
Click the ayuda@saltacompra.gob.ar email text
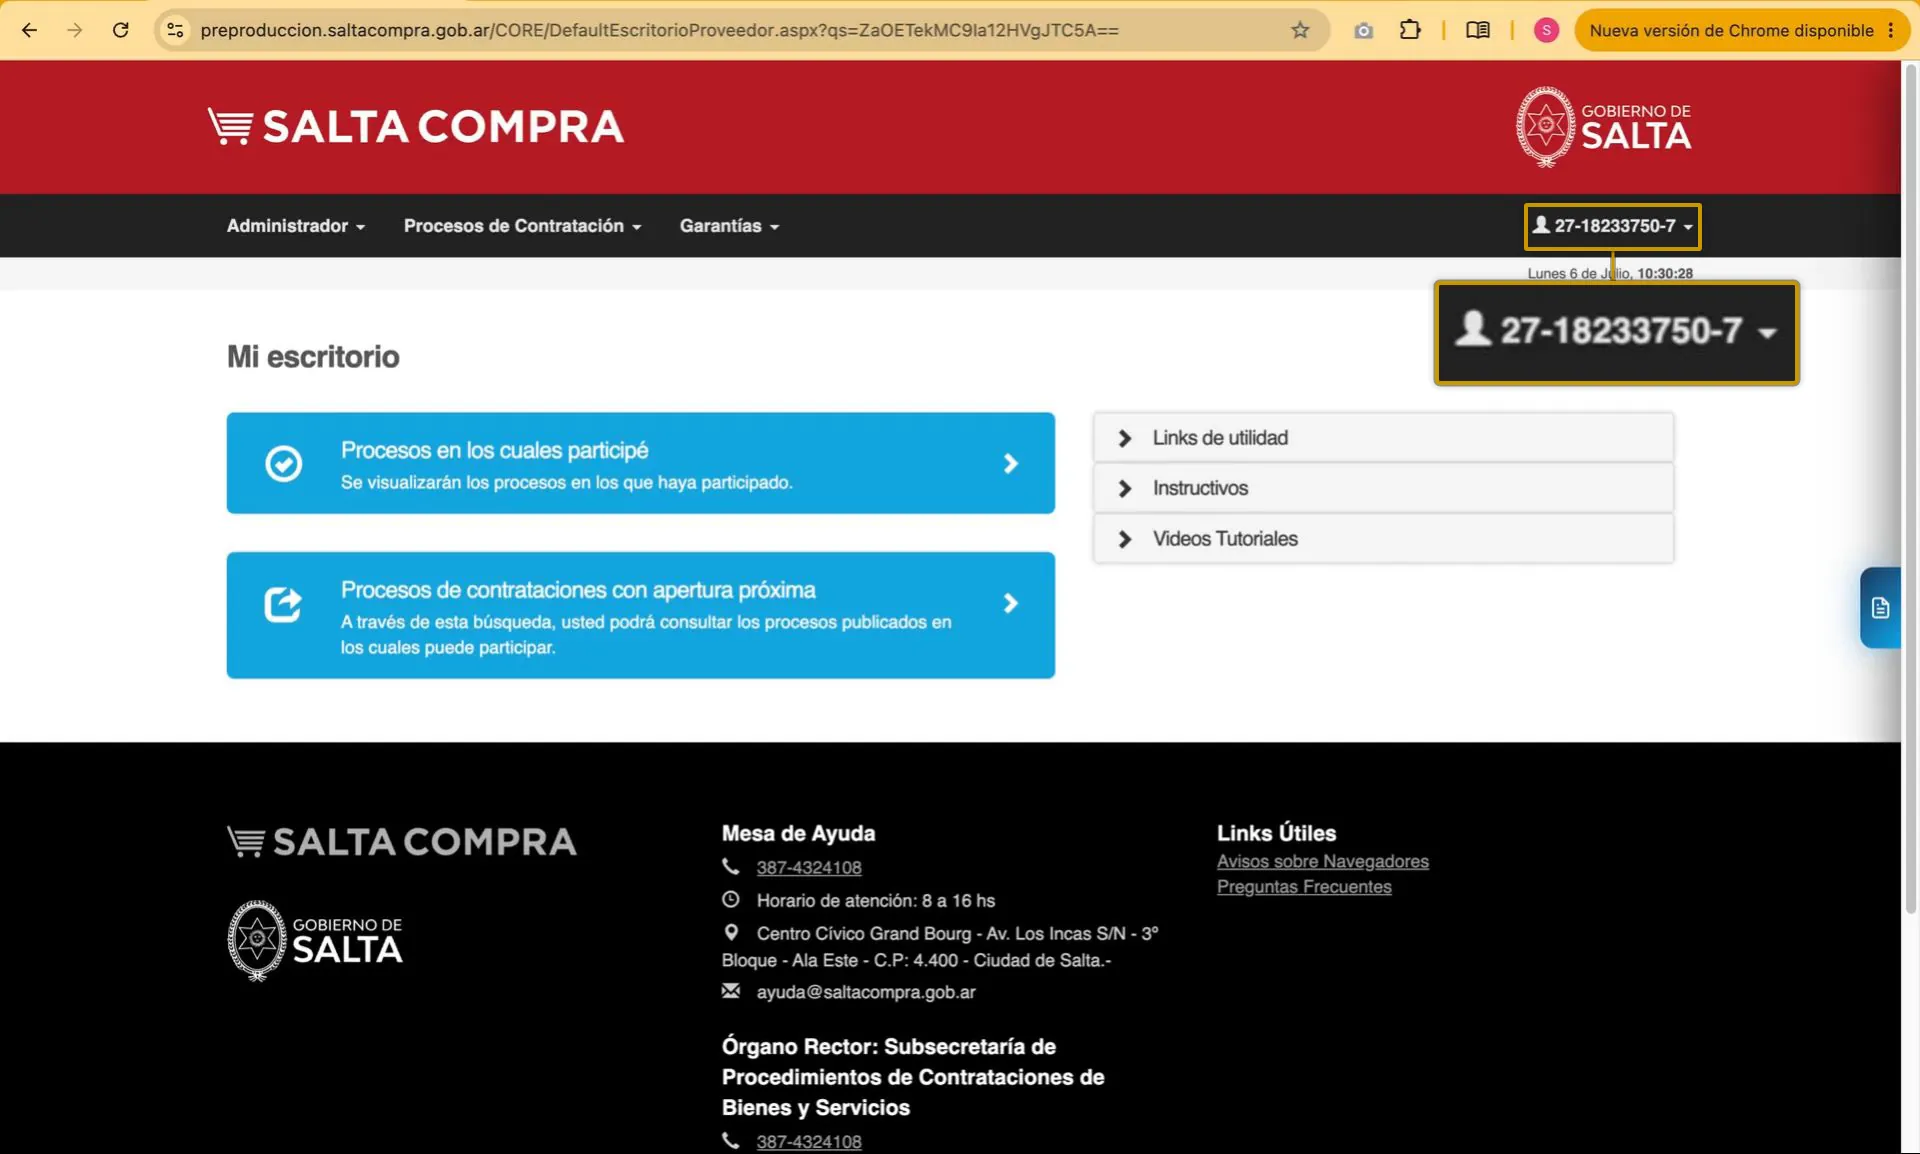tap(866, 992)
